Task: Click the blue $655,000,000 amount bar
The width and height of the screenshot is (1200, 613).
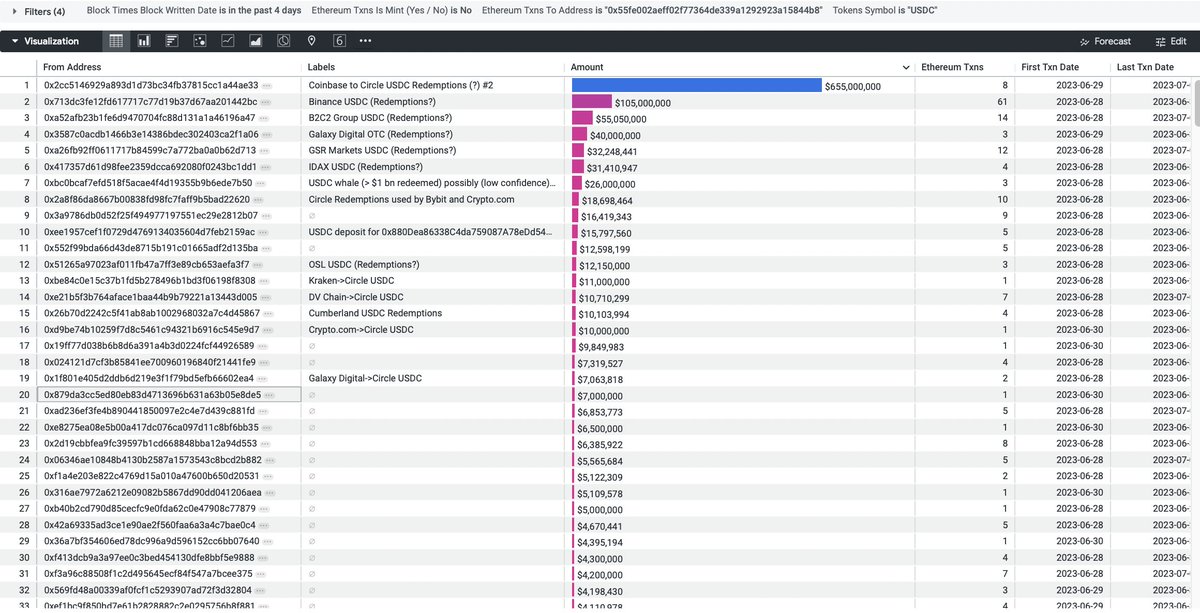Action: pos(697,86)
